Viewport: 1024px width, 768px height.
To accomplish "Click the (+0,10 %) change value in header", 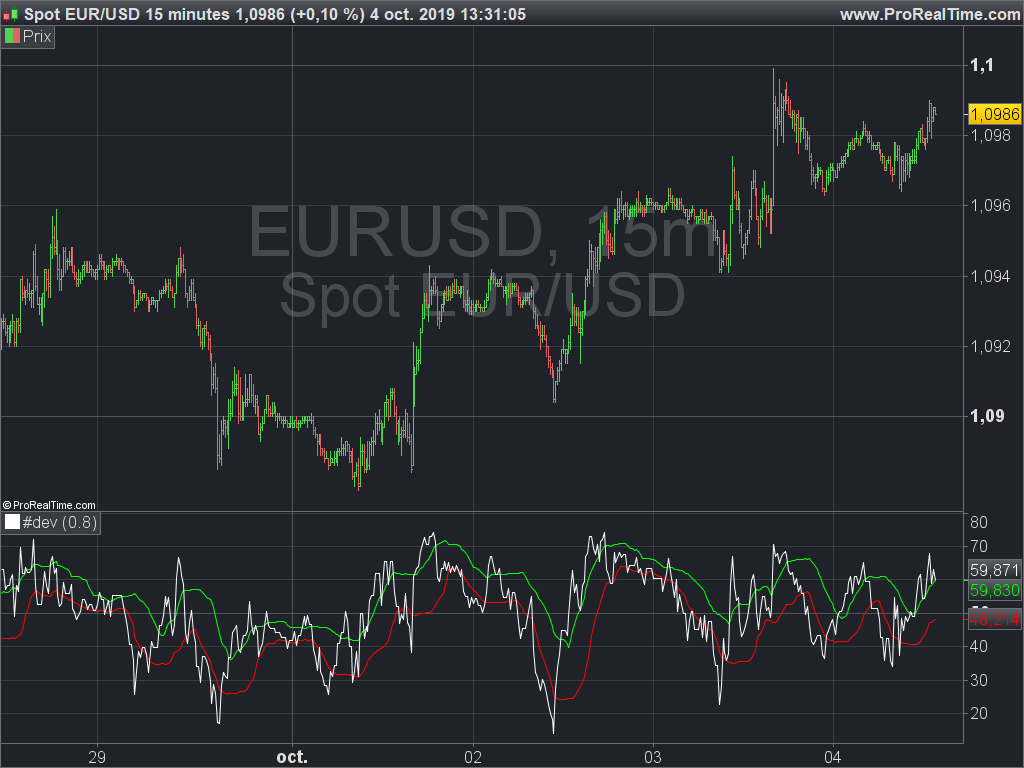I will [x=327, y=14].
